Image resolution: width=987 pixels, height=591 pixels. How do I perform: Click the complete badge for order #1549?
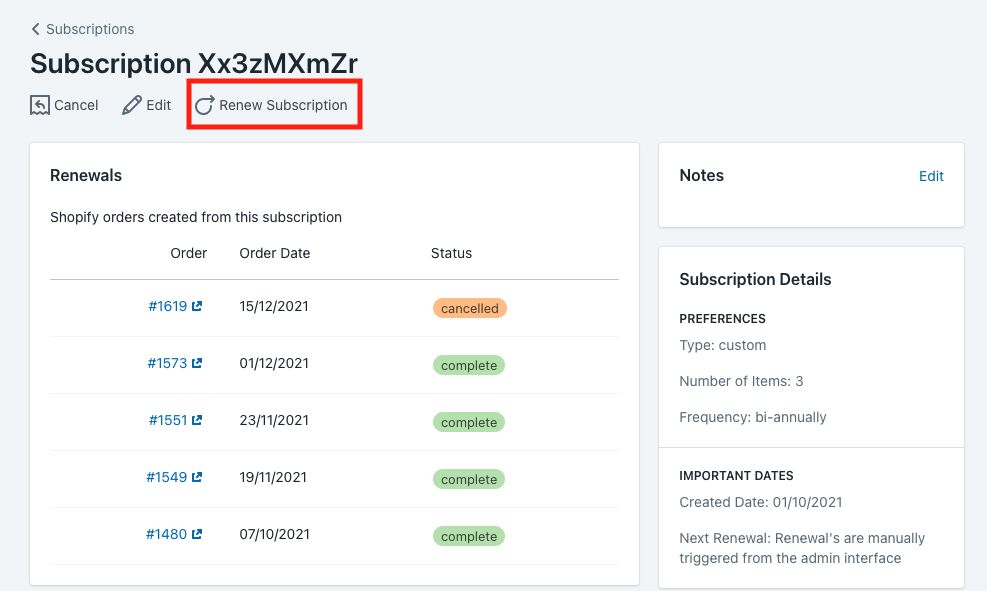[x=469, y=479]
